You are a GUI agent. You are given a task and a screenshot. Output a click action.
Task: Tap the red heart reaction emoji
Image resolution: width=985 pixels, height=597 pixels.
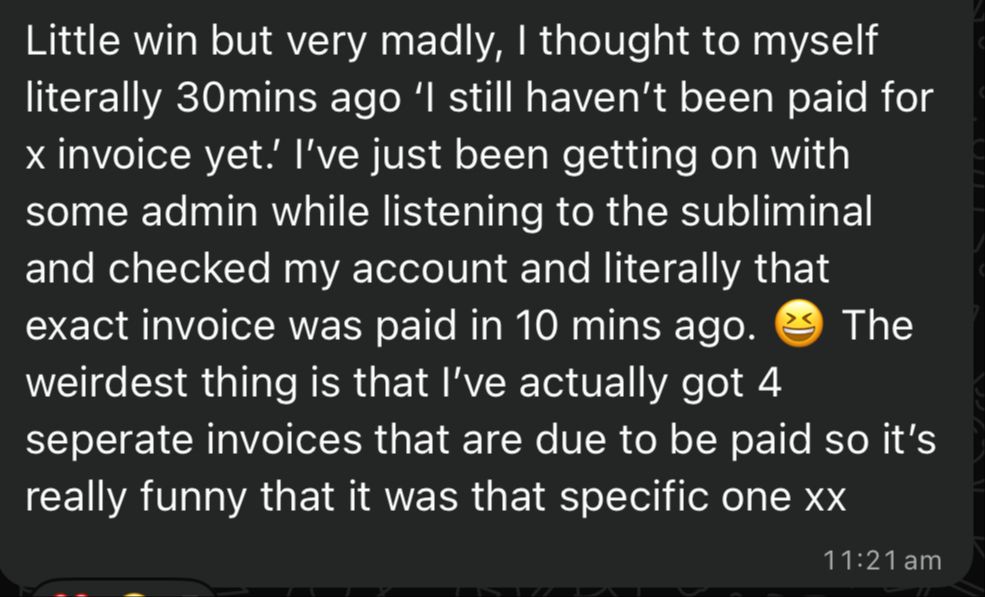[71, 594]
